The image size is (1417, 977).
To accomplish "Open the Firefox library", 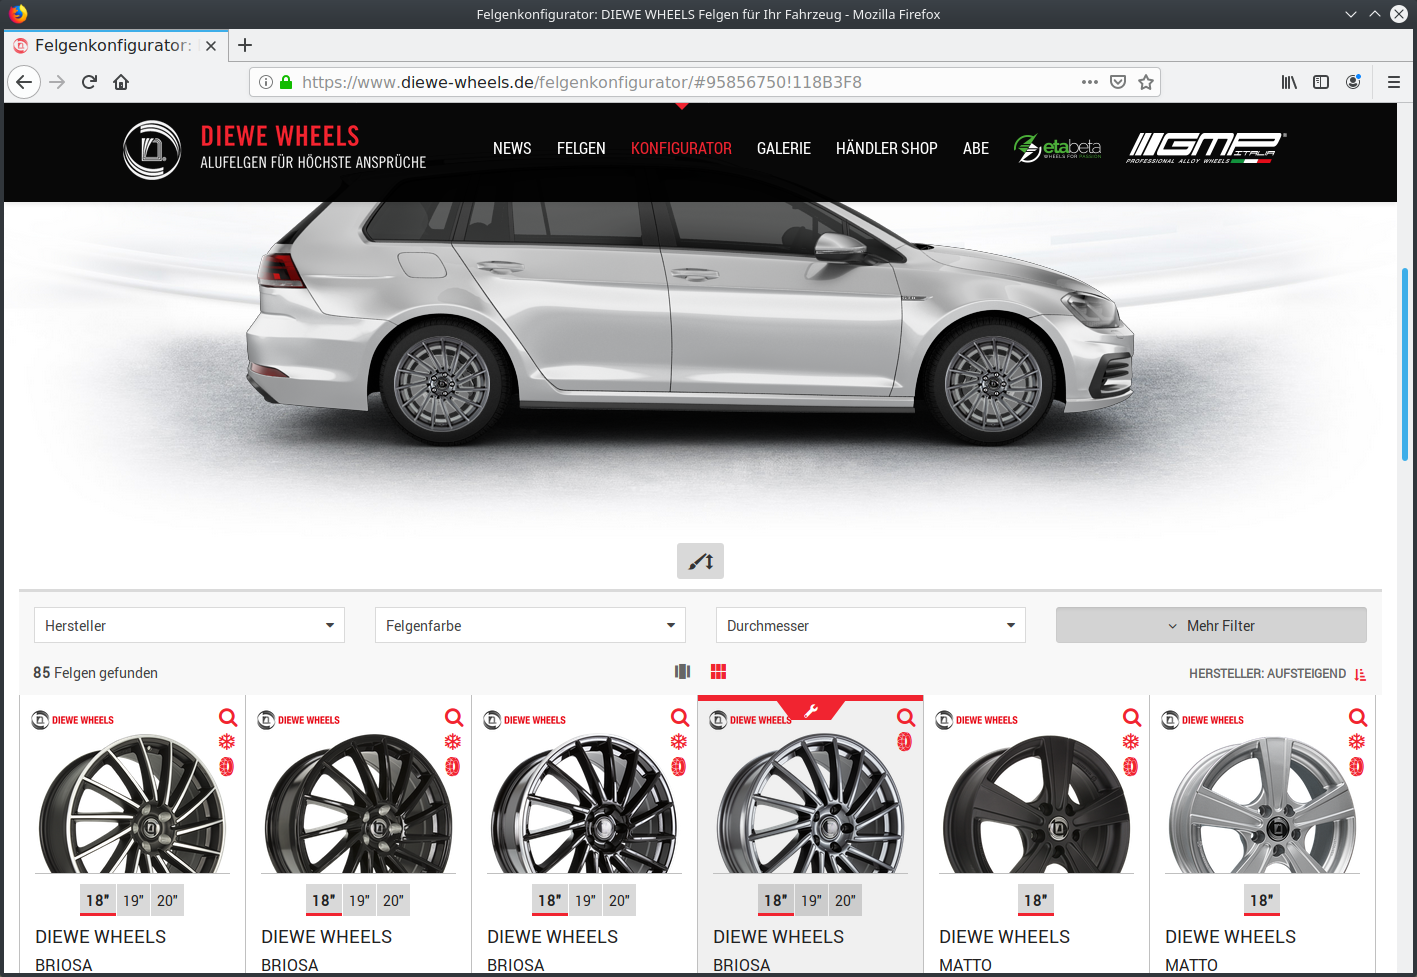I will tap(1289, 82).
